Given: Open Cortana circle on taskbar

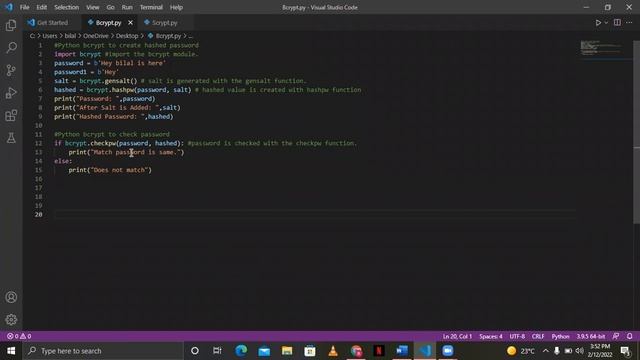Looking at the screenshot, I should pyautogui.click(x=195, y=351).
